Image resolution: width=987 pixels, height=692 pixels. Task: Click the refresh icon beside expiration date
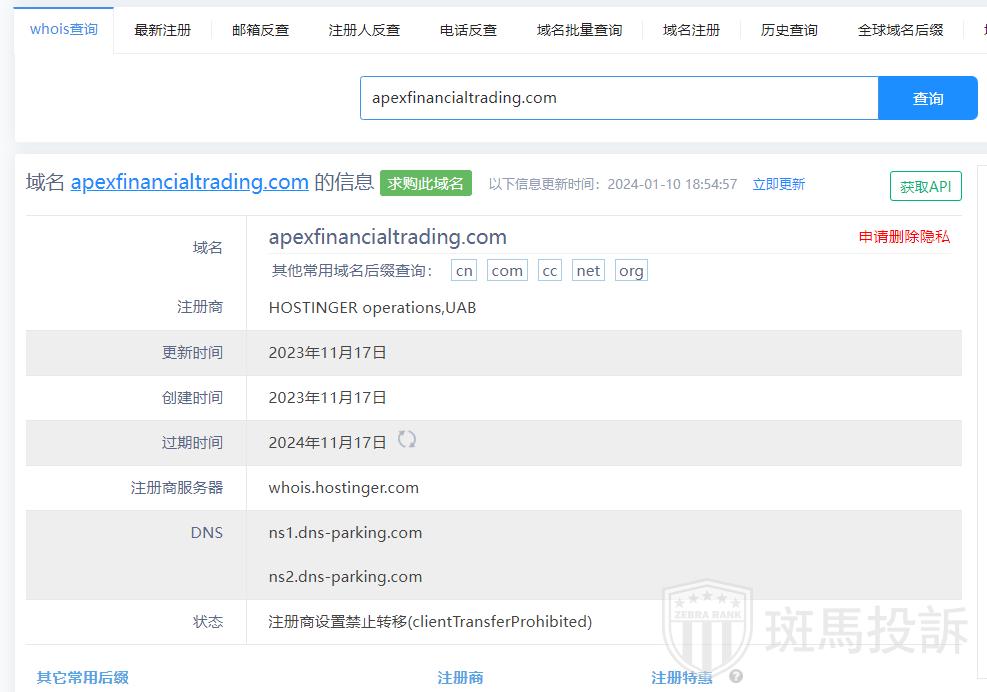[x=407, y=439]
